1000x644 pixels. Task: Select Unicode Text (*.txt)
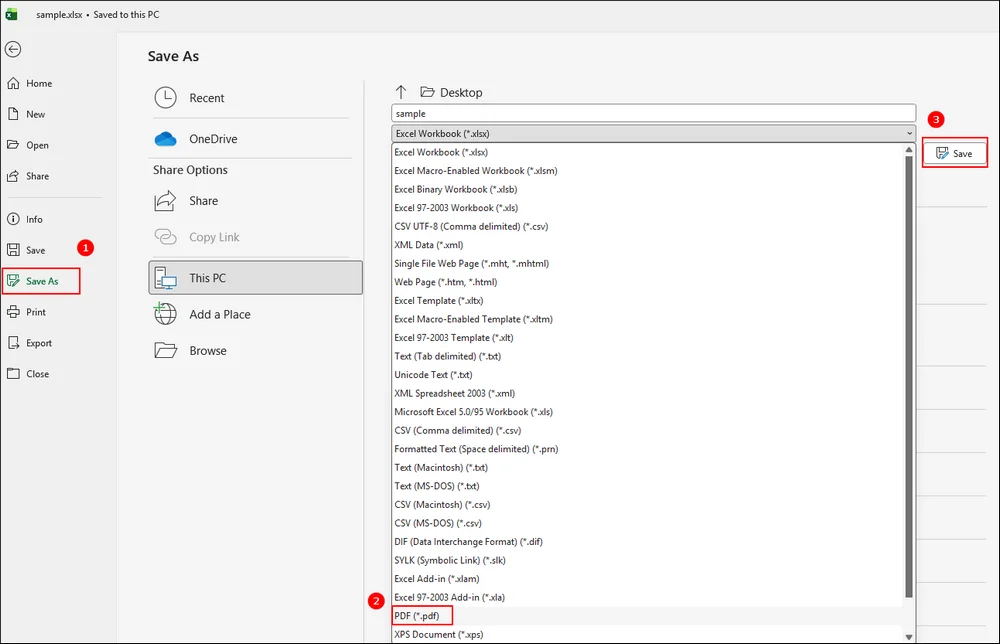coord(649,375)
